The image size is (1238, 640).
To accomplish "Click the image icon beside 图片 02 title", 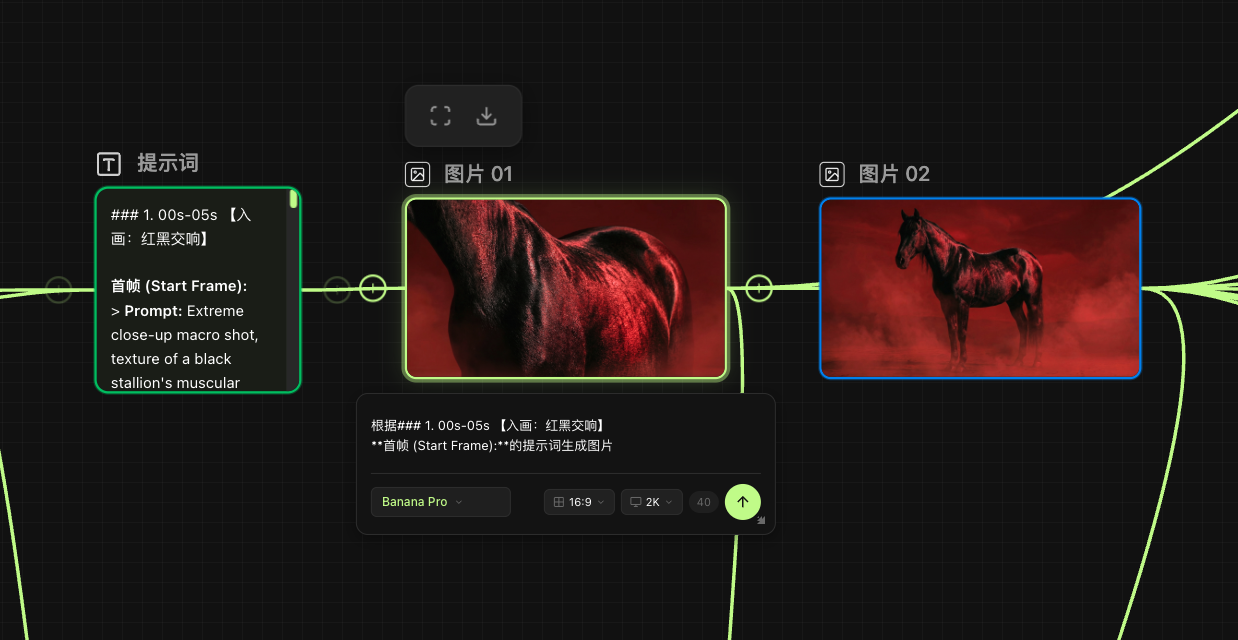I will tap(832, 175).
